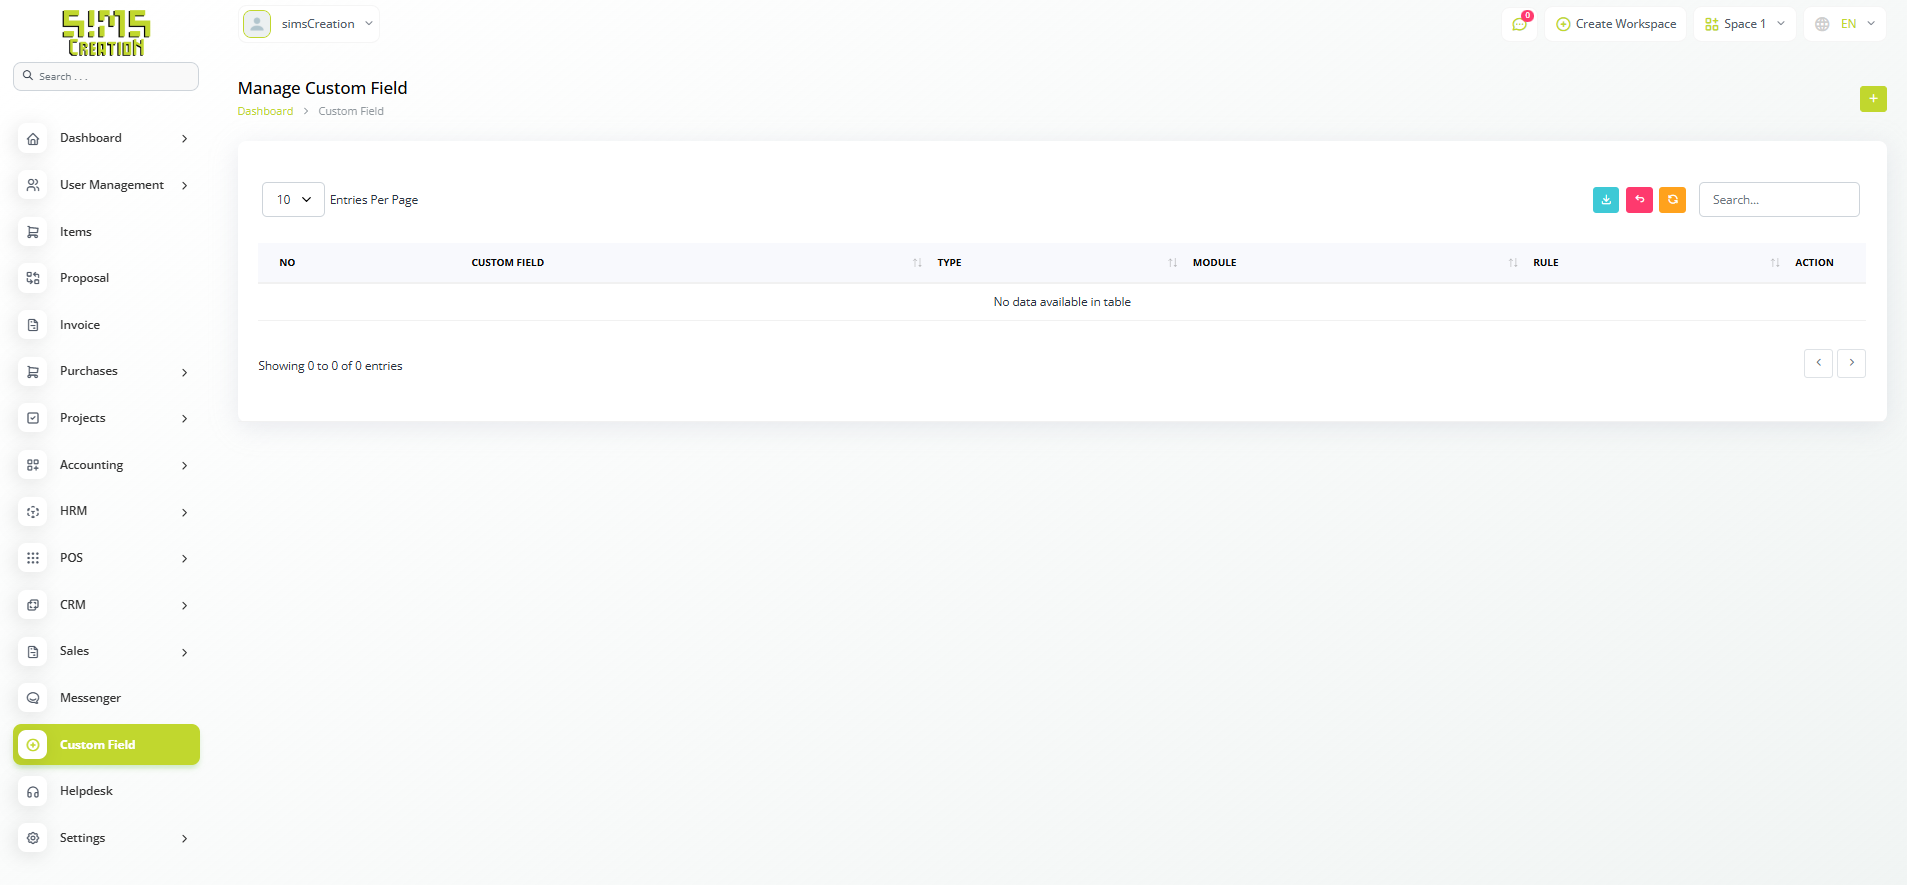Click the orange reload table icon
The height and width of the screenshot is (885, 1907).
click(1672, 200)
